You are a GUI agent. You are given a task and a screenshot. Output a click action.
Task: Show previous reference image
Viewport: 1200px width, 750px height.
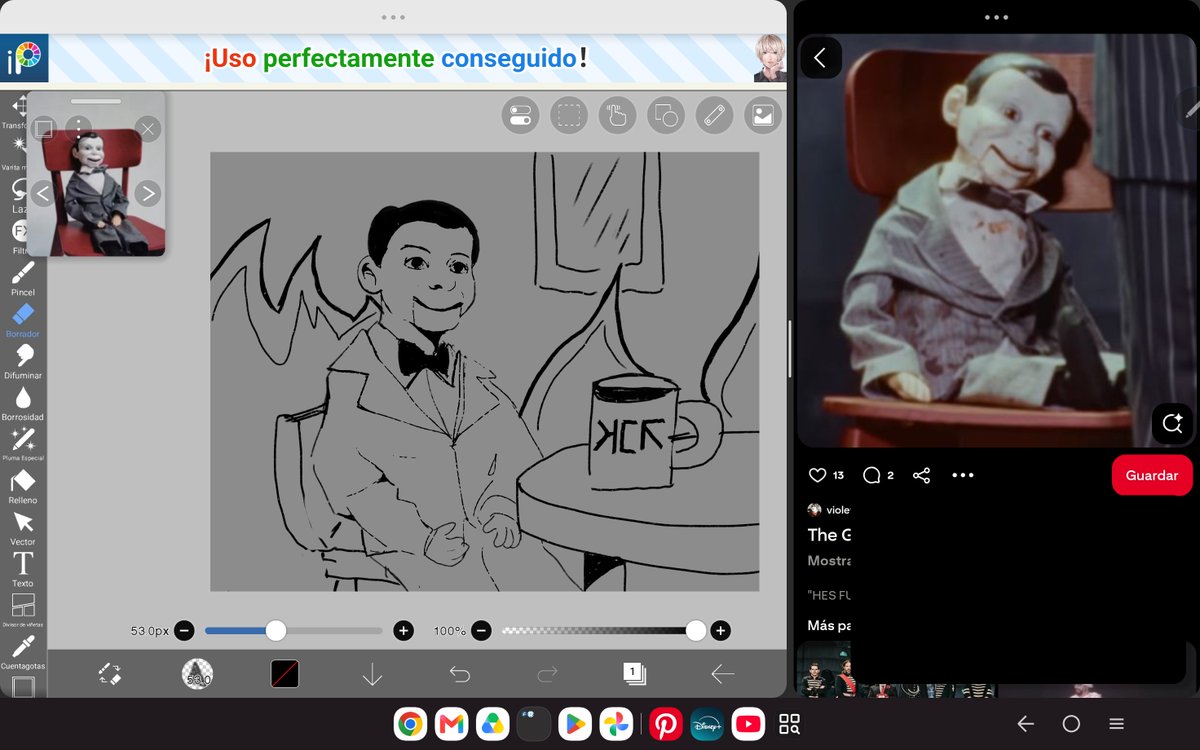tap(42, 193)
